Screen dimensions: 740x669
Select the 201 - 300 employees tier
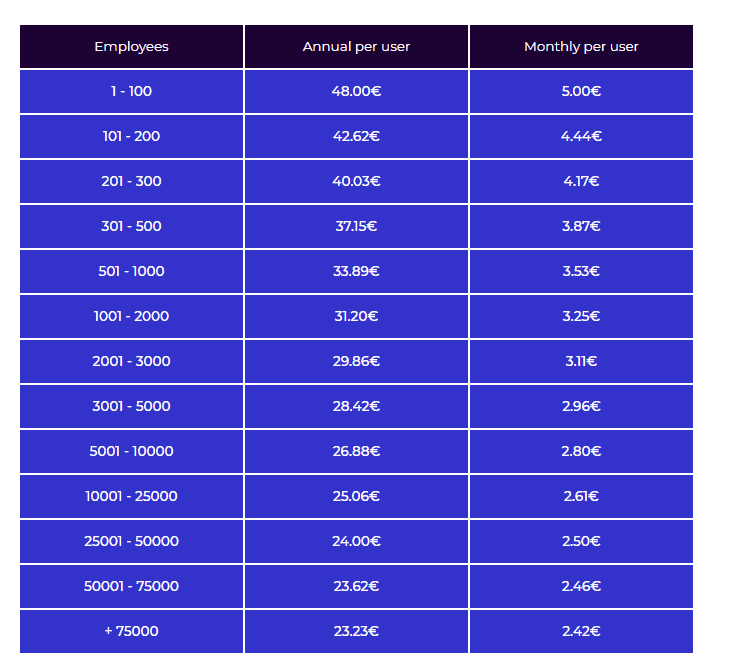(131, 181)
